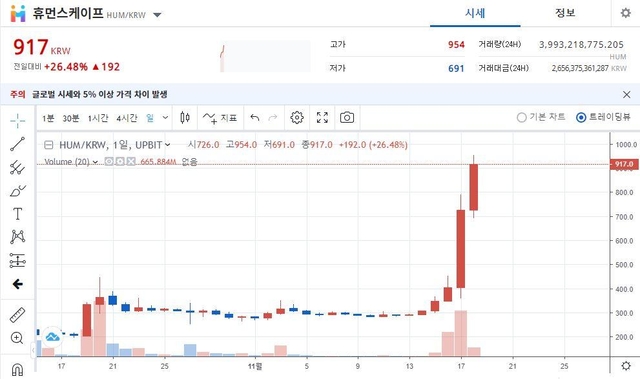
Task: Expand the chart interval dropdown chevron
Action: point(165,118)
